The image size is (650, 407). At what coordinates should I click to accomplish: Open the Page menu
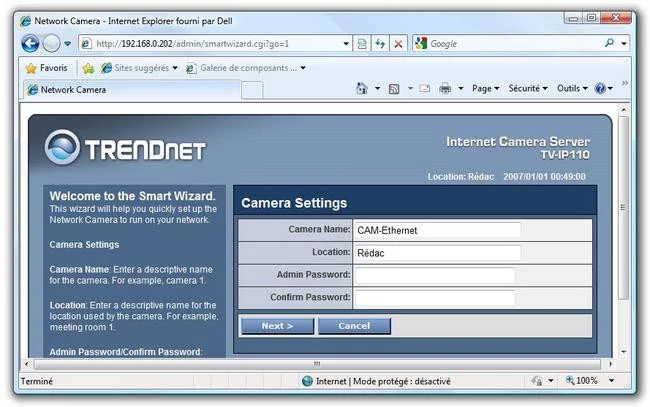tap(485, 88)
